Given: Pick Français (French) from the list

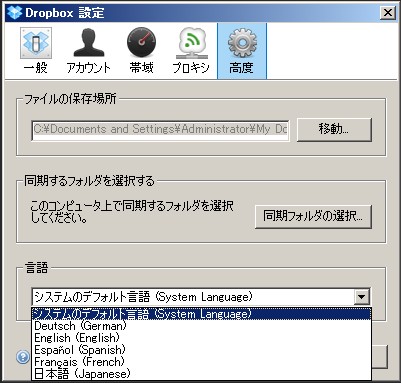Looking at the screenshot, I should [201, 362].
